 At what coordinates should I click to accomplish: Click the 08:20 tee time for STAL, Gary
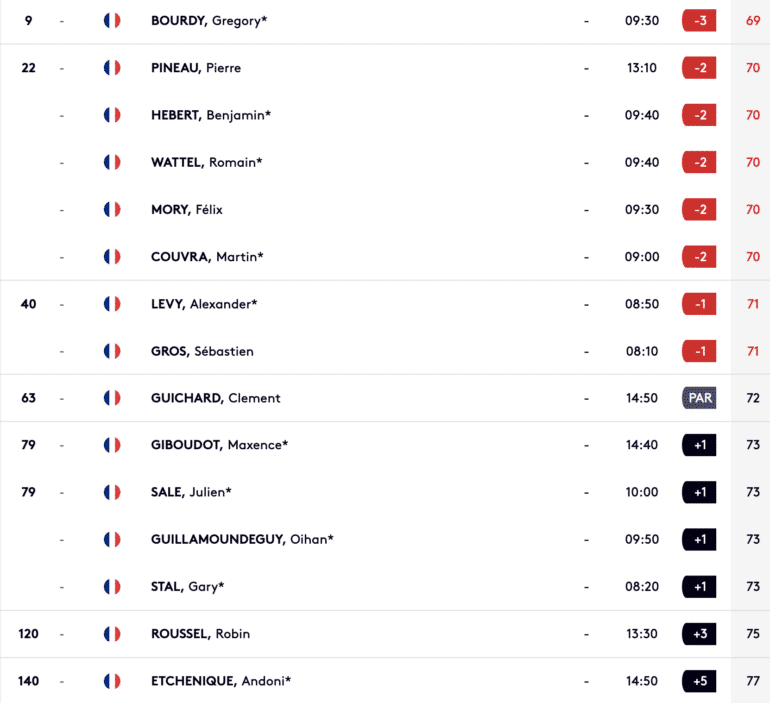tap(642, 587)
